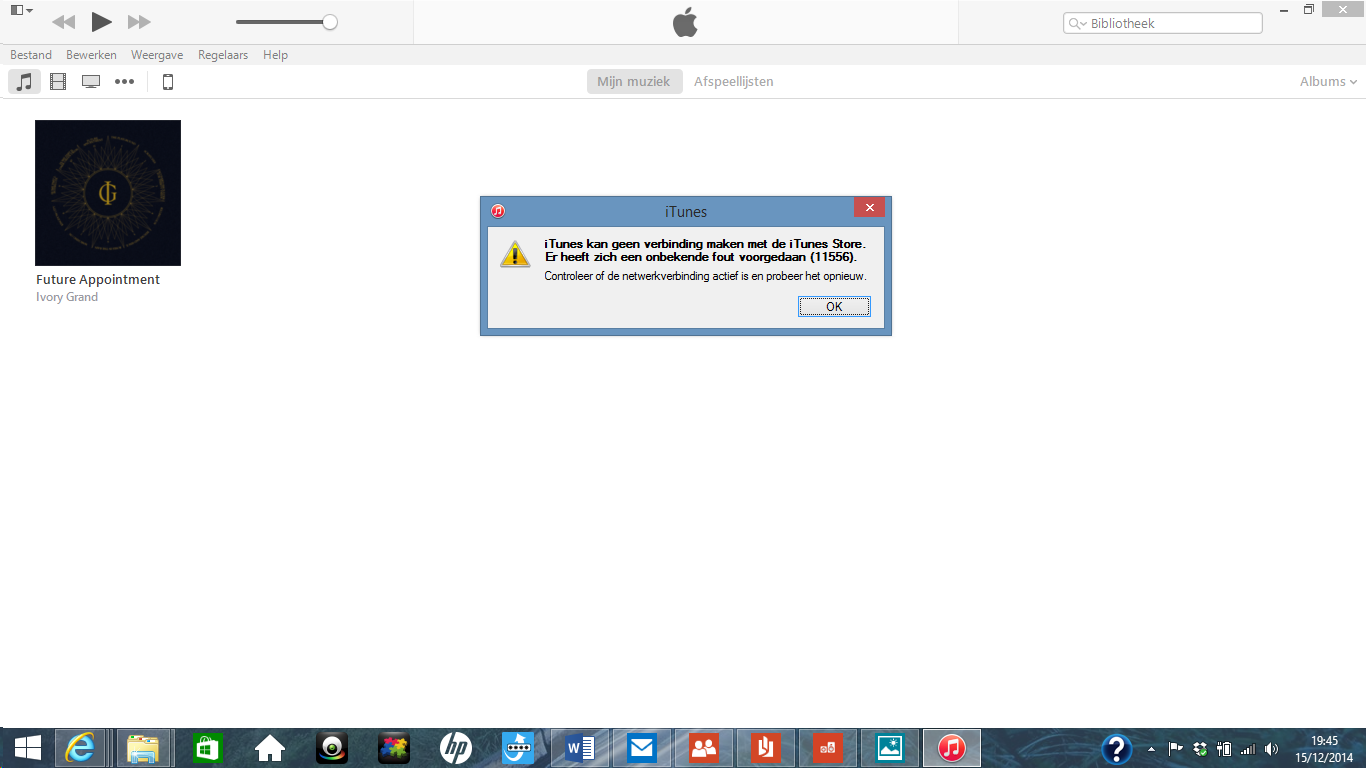Open the Windows Store taskbar icon
The height and width of the screenshot is (768, 1366).
tap(207, 748)
